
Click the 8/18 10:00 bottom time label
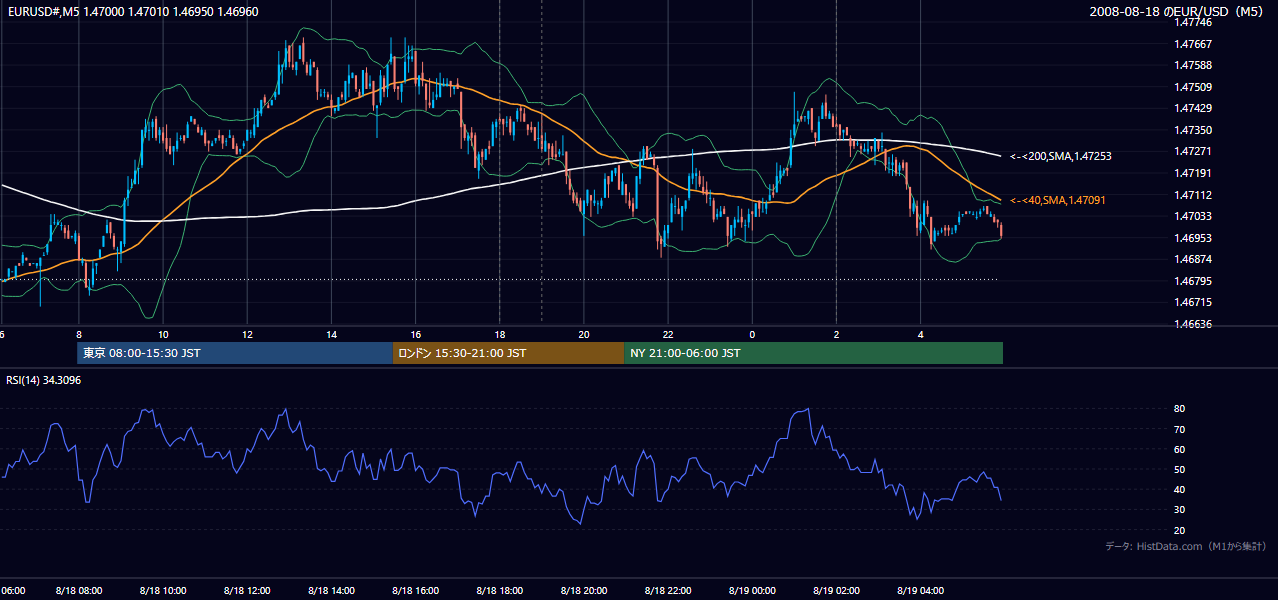(163, 591)
